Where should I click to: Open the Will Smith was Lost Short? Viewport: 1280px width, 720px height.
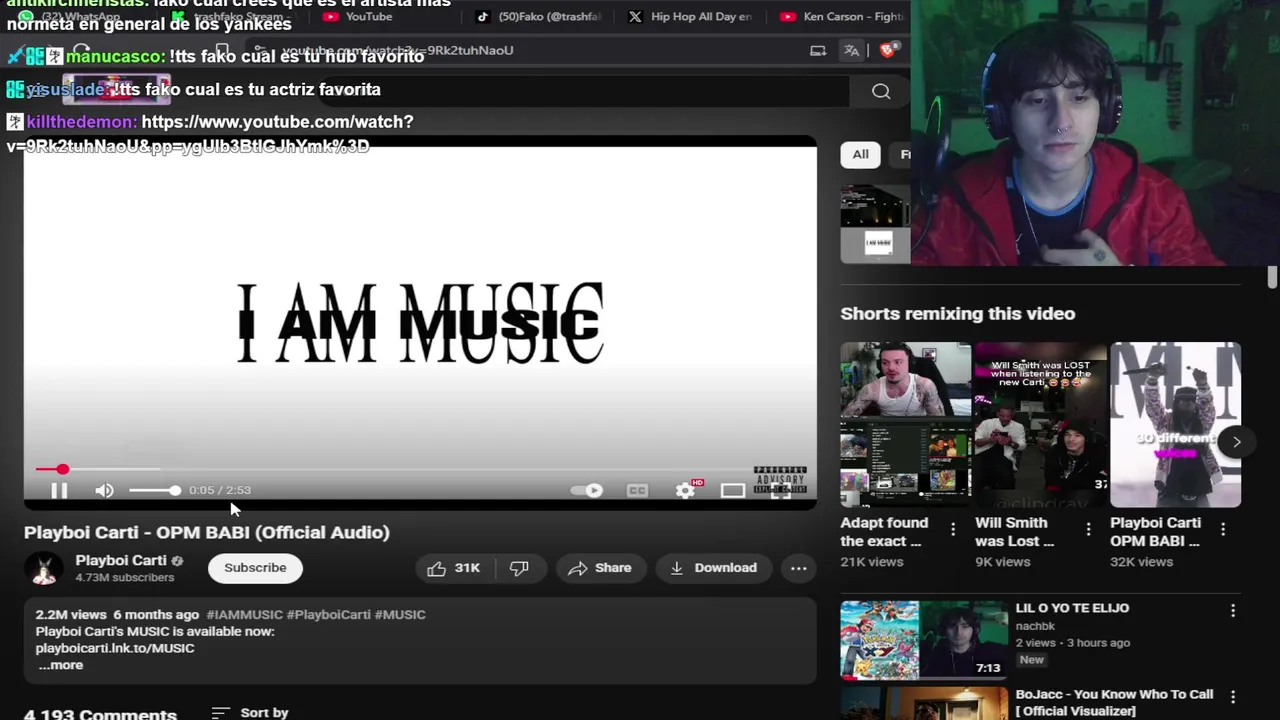click(x=1040, y=425)
